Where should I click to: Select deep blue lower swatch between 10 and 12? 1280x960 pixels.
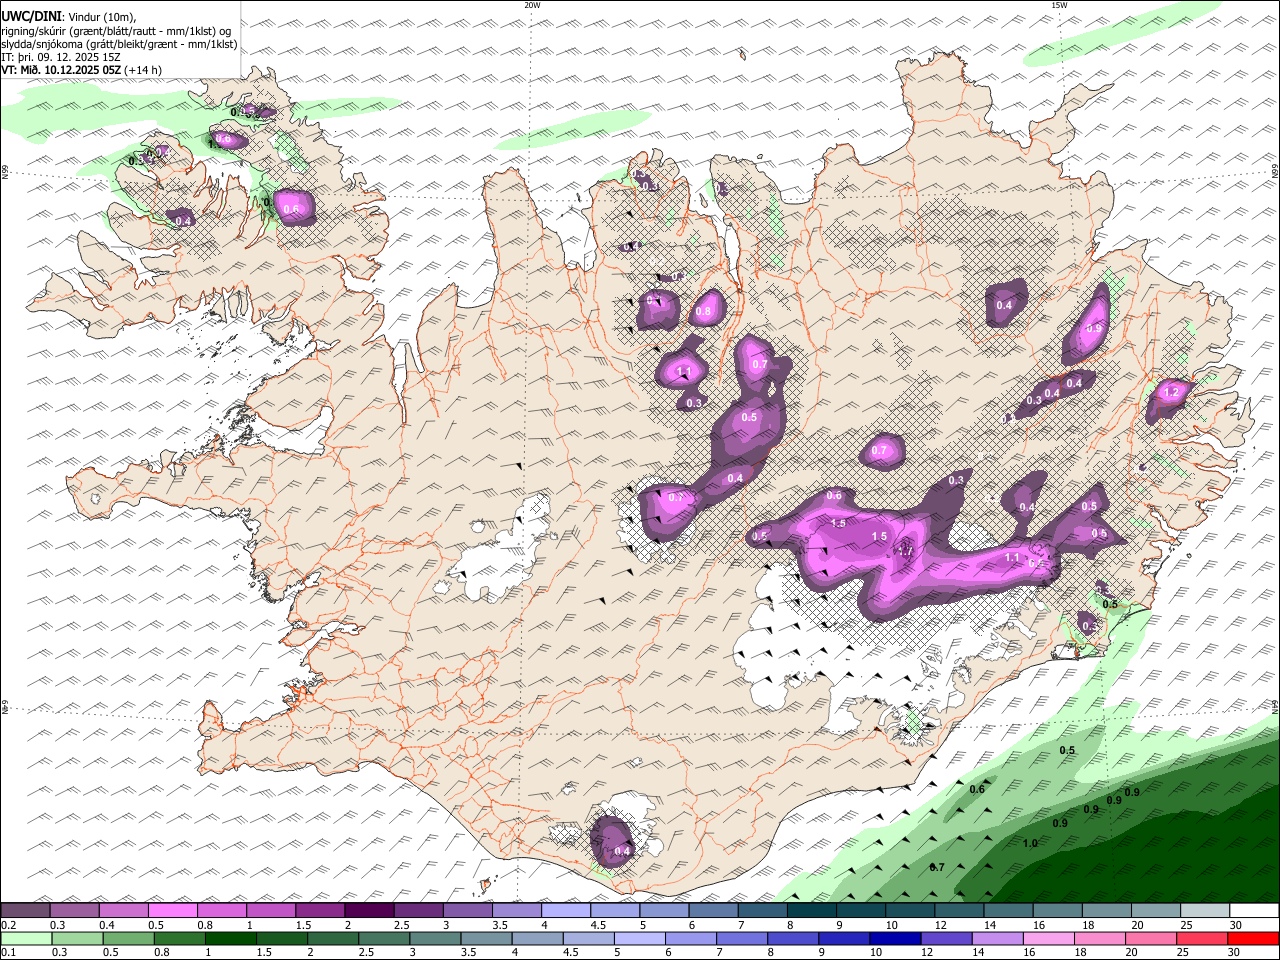coord(896,939)
